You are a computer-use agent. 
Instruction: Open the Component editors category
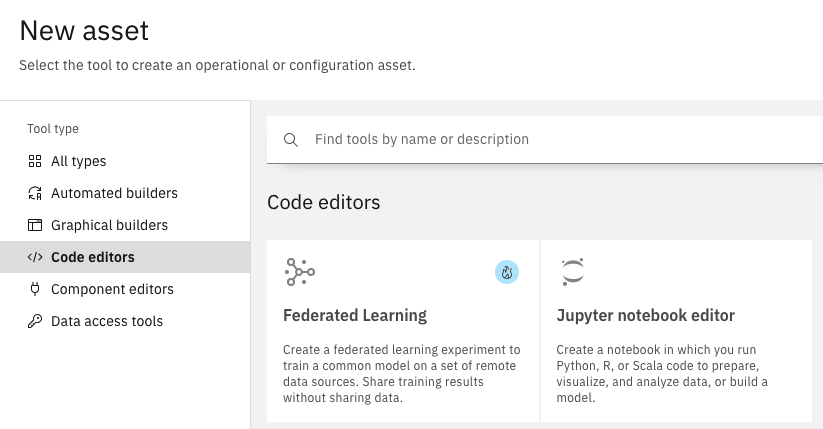point(112,289)
